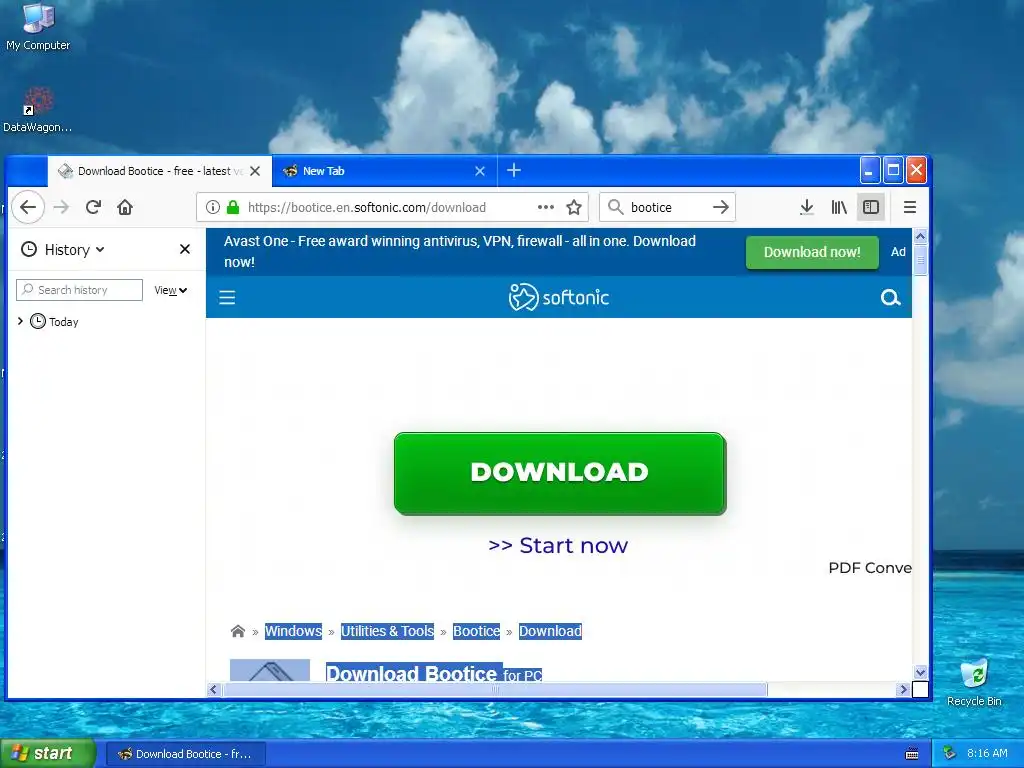Open the Firefox hamburger menu
Image resolution: width=1024 pixels, height=768 pixels.
909,208
